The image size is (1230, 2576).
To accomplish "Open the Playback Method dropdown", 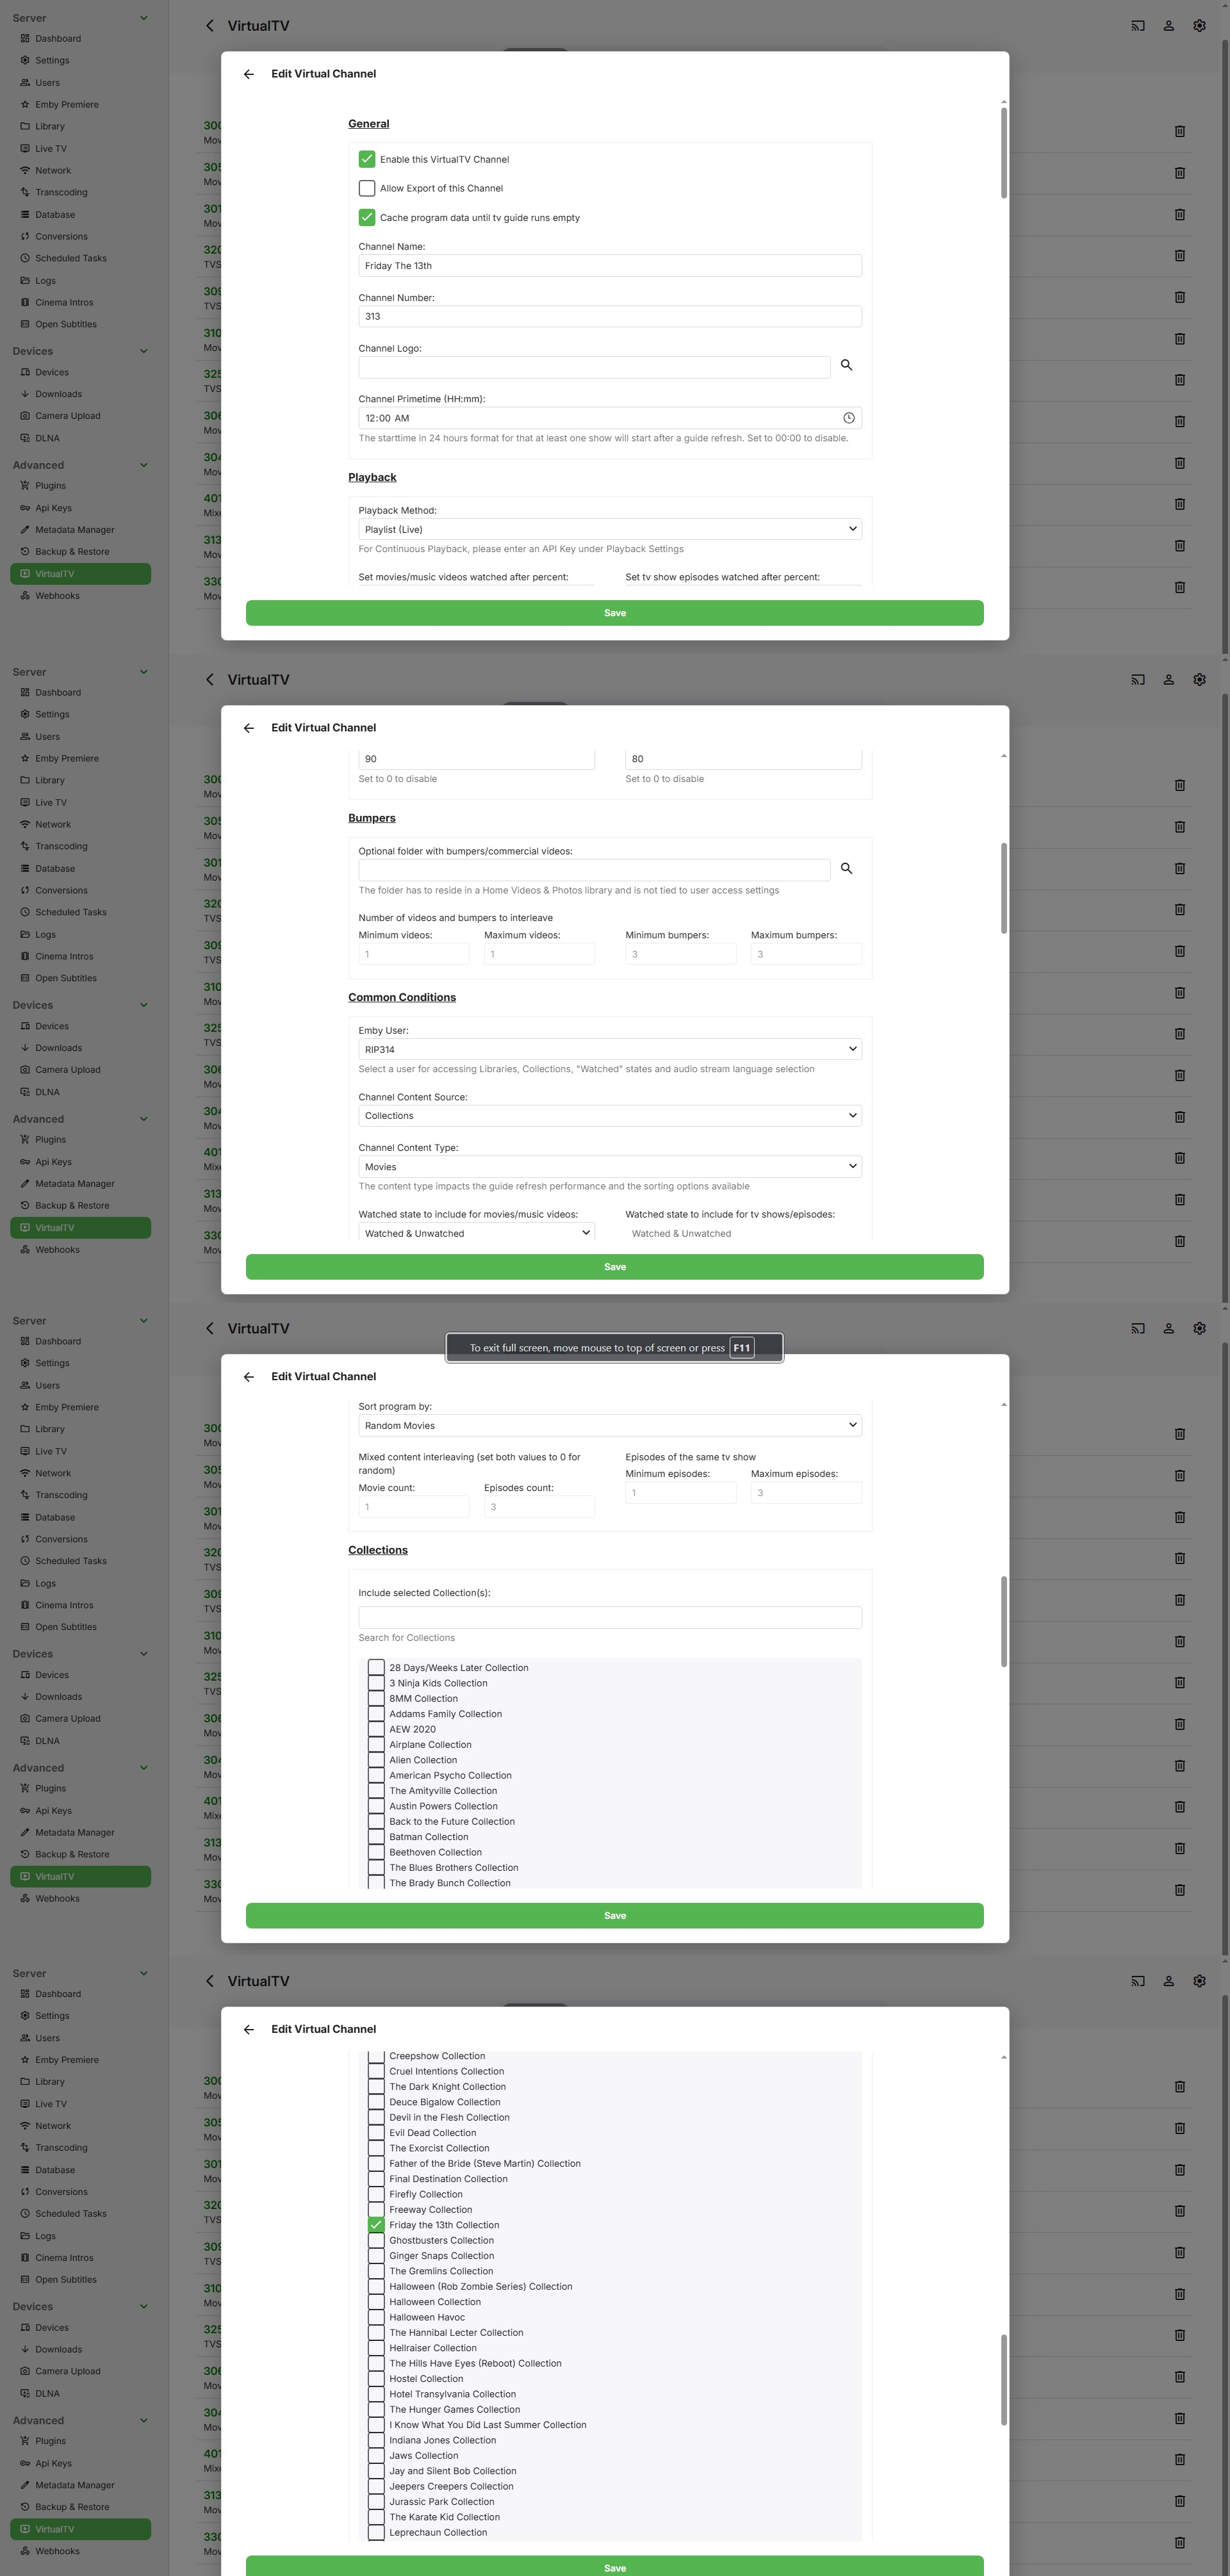I will 609,529.
